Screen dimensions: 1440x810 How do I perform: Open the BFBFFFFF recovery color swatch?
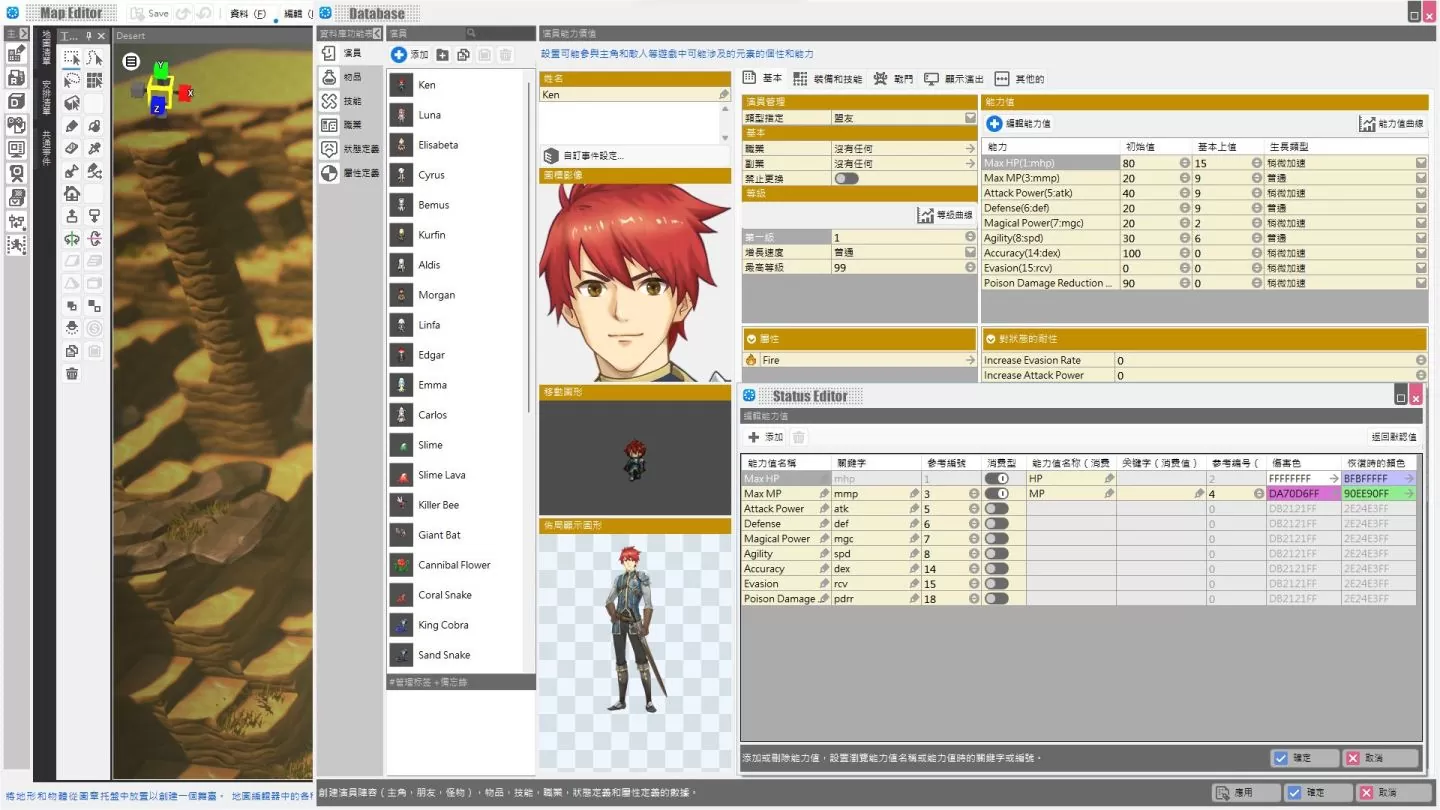pyautogui.click(x=1379, y=479)
